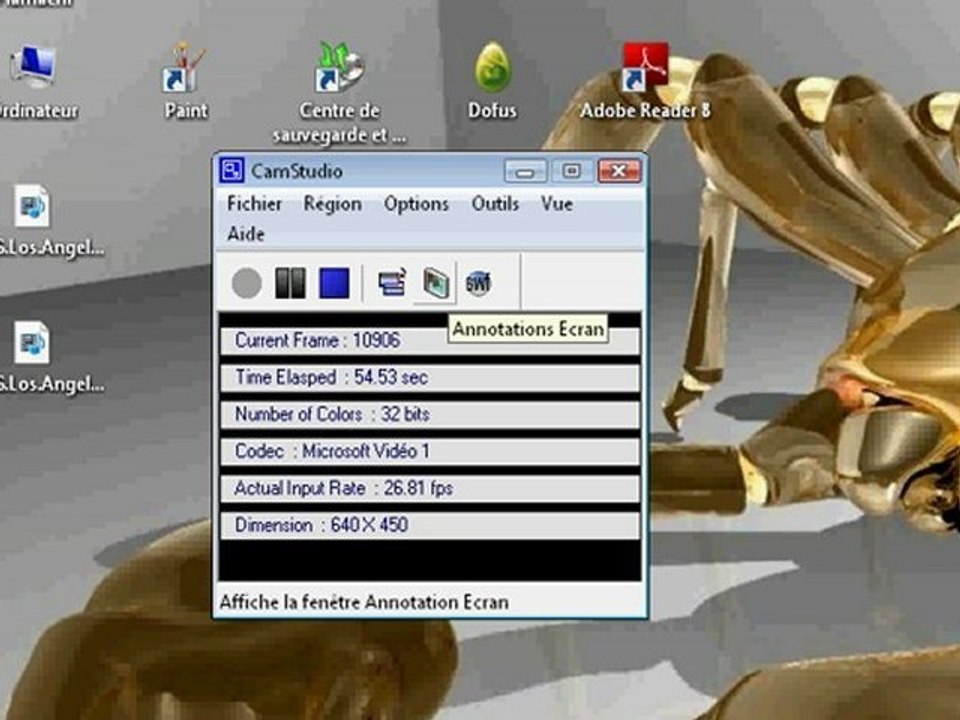The height and width of the screenshot is (720, 960).
Task: Click the grey Record button in CamStudio
Action: [x=247, y=283]
